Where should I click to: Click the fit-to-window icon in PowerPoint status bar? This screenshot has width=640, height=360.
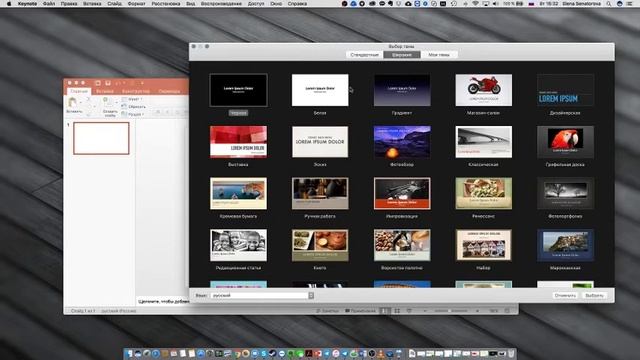click(x=507, y=311)
